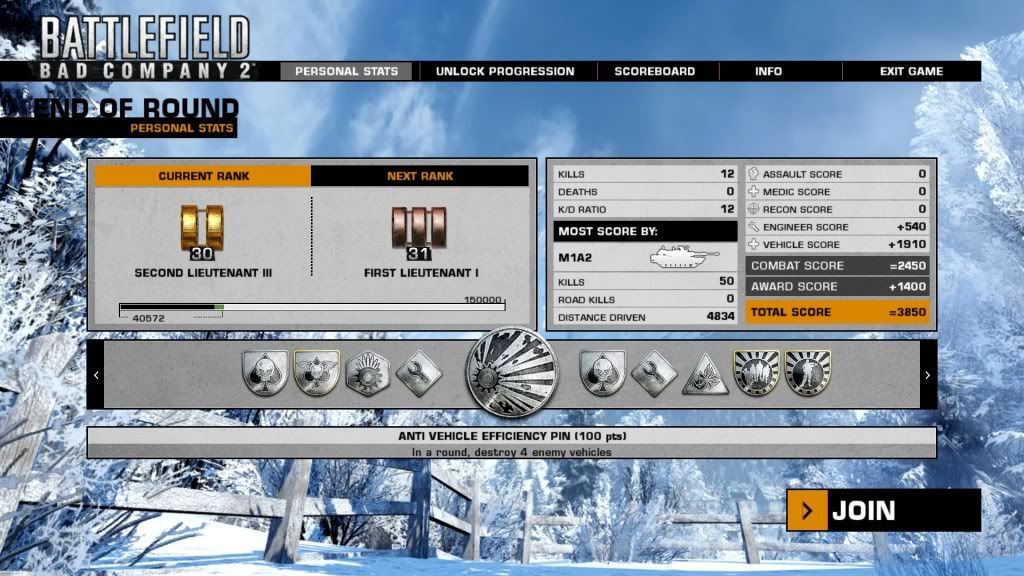Viewport: 1024px width, 576px height.
Task: Switch to the Scoreboard tab
Action: (x=654, y=72)
